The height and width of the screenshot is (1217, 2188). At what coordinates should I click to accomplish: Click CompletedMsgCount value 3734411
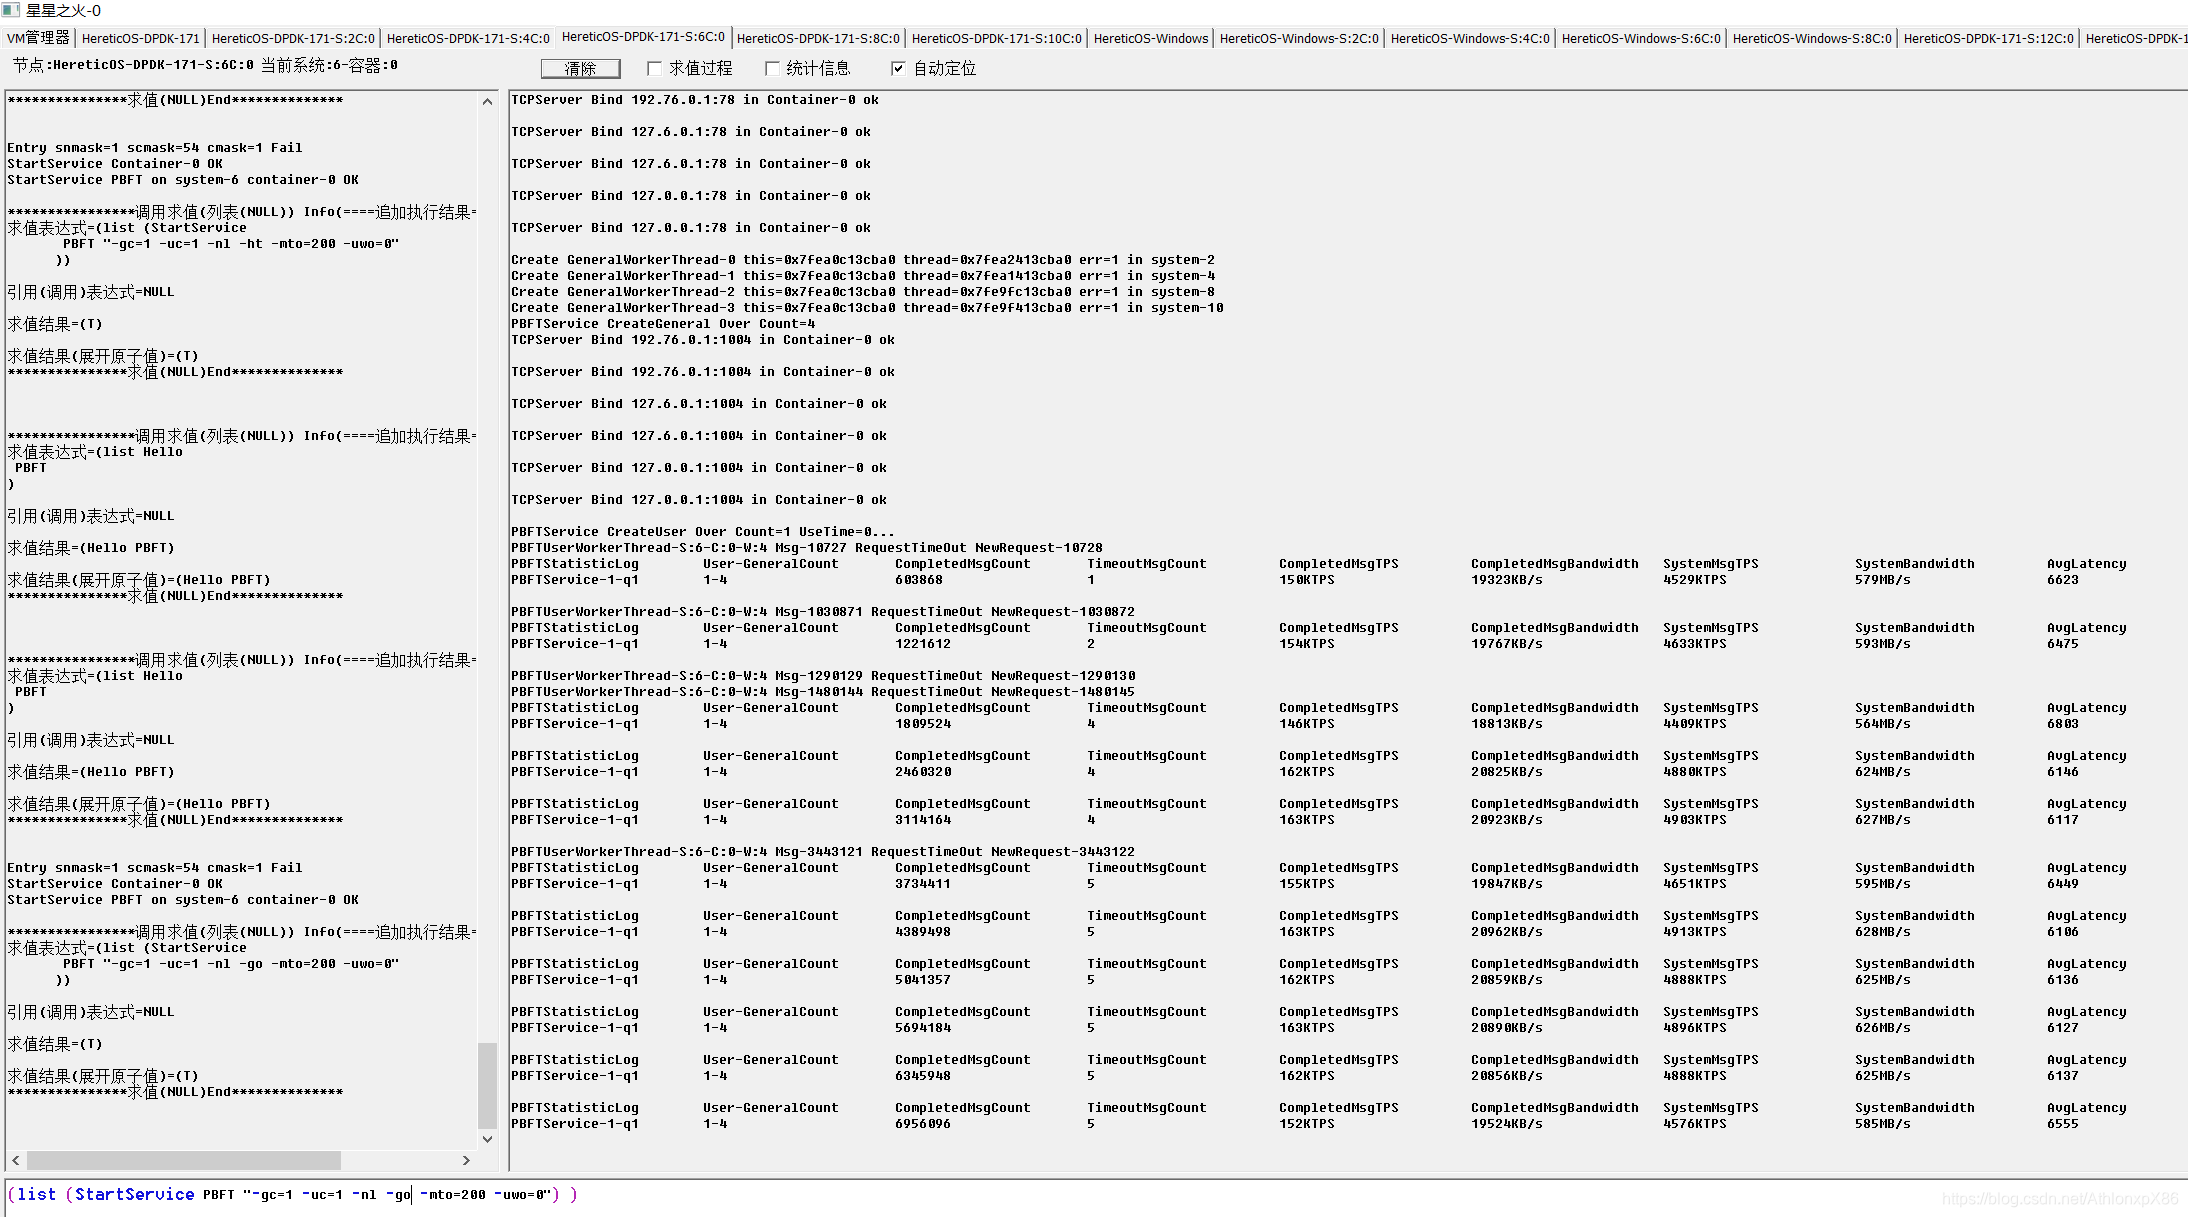tap(922, 883)
